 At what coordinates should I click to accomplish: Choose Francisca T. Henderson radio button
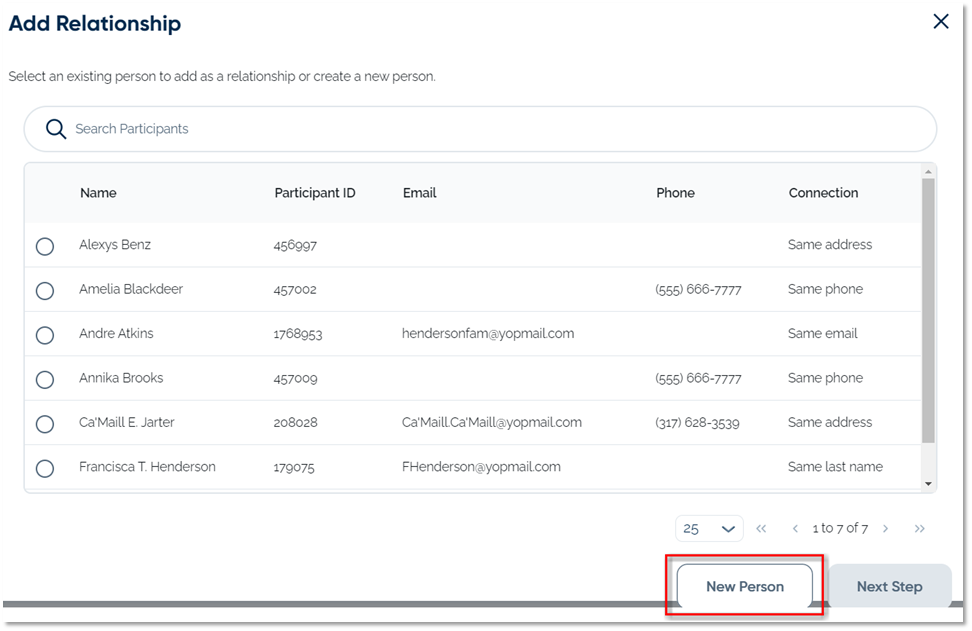pos(45,468)
